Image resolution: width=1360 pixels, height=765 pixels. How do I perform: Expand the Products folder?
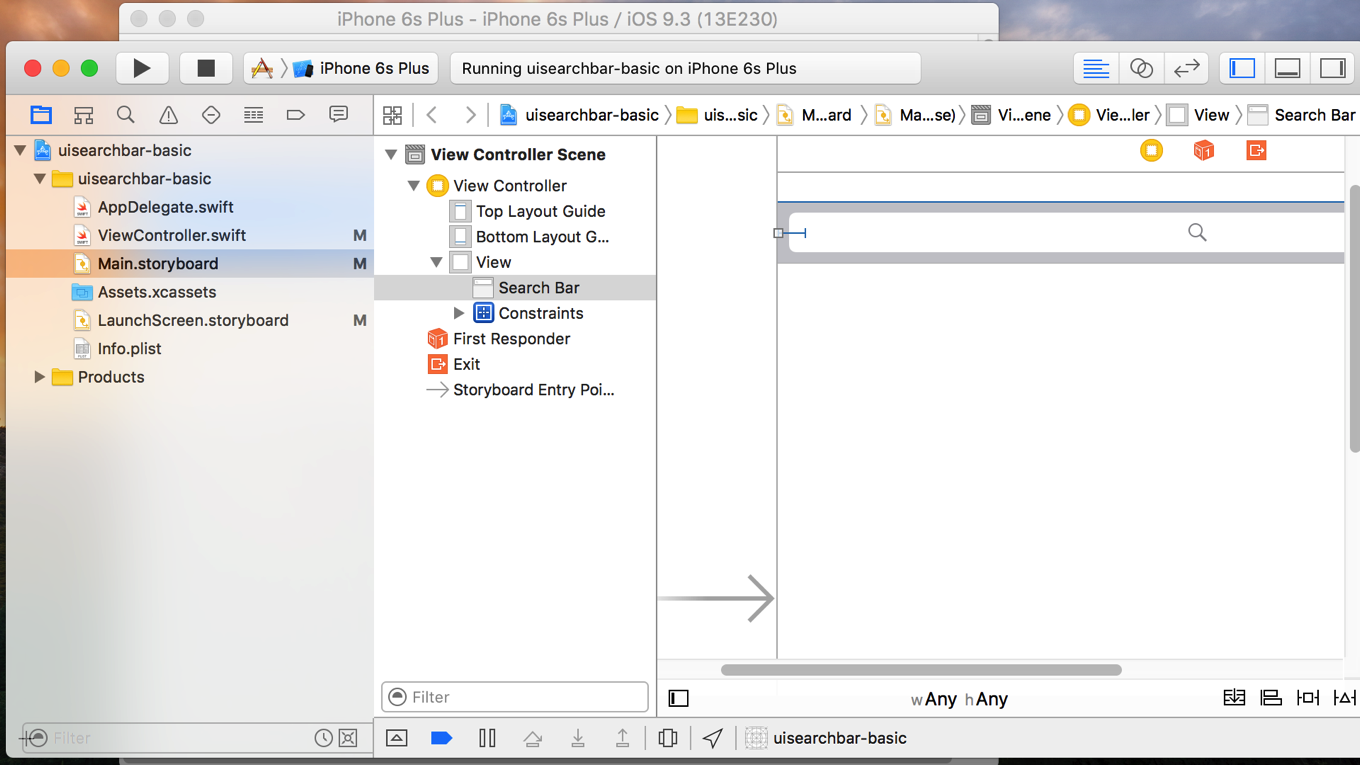(40, 377)
